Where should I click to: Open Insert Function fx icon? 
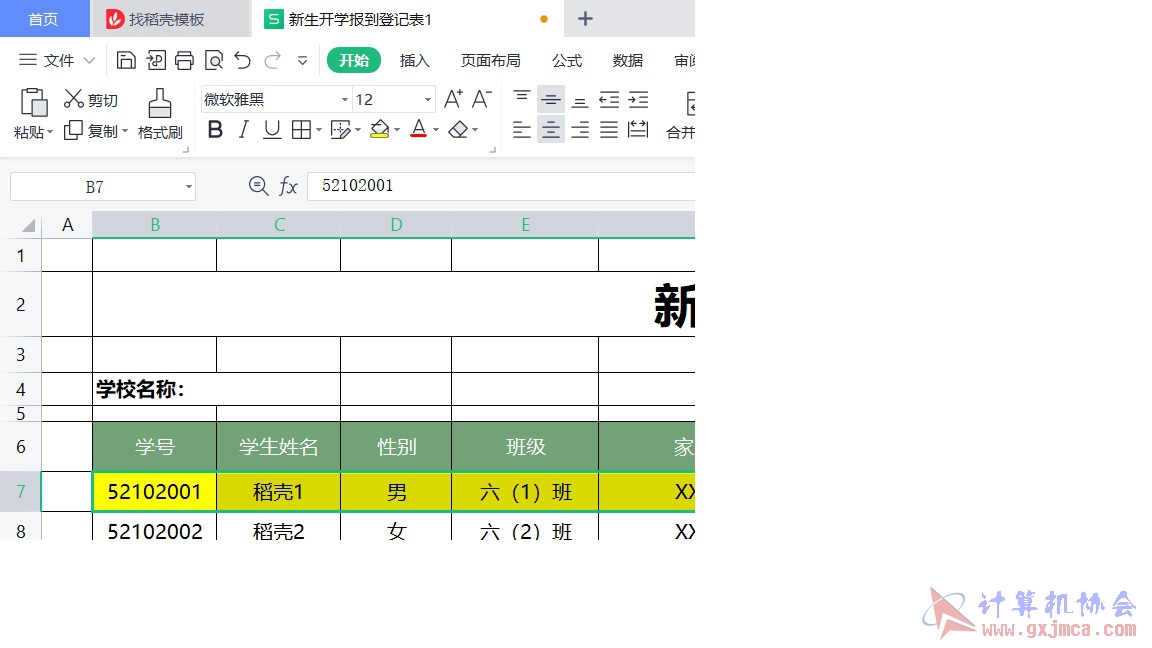[288, 186]
